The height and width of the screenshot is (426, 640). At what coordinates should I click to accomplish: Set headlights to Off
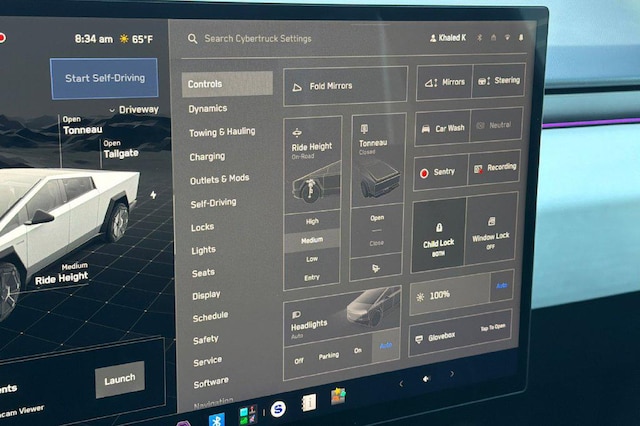(x=299, y=361)
